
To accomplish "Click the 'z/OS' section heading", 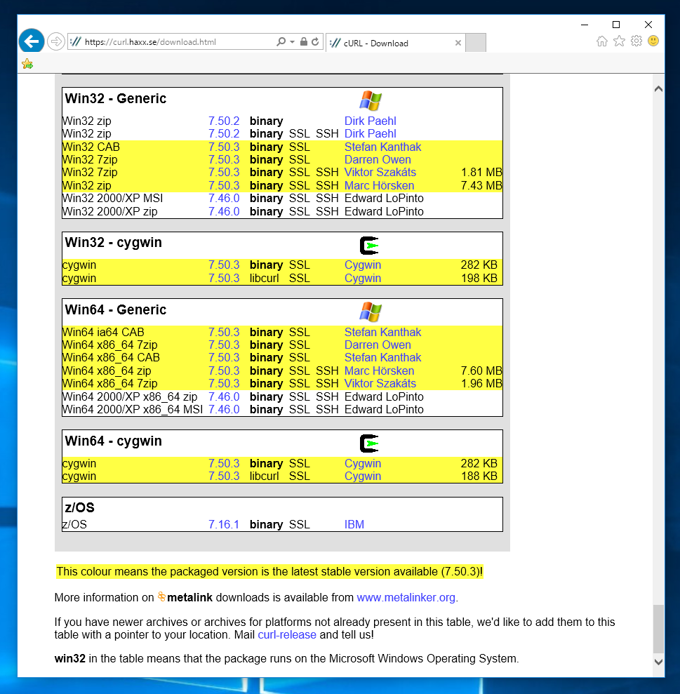I will pyautogui.click(x=80, y=507).
